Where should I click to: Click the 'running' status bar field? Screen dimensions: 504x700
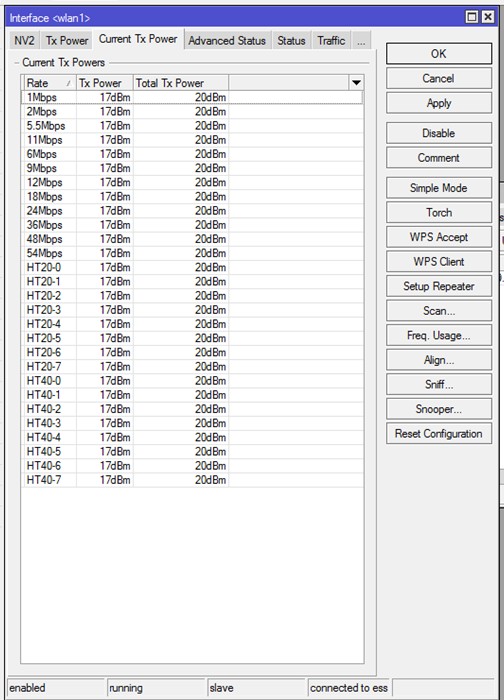[x=156, y=688]
